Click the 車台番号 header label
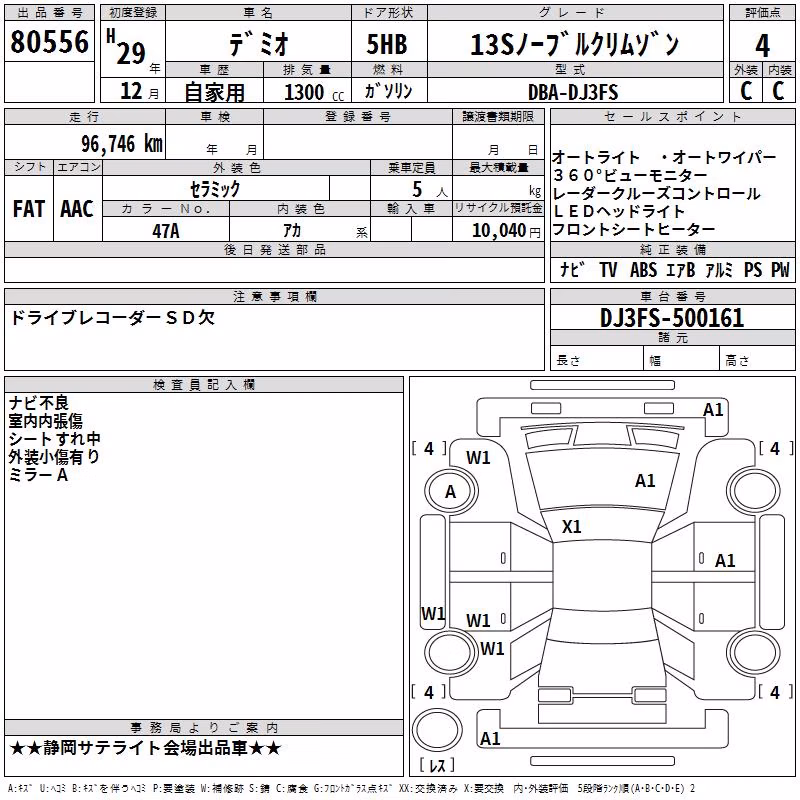 pyautogui.click(x=672, y=296)
